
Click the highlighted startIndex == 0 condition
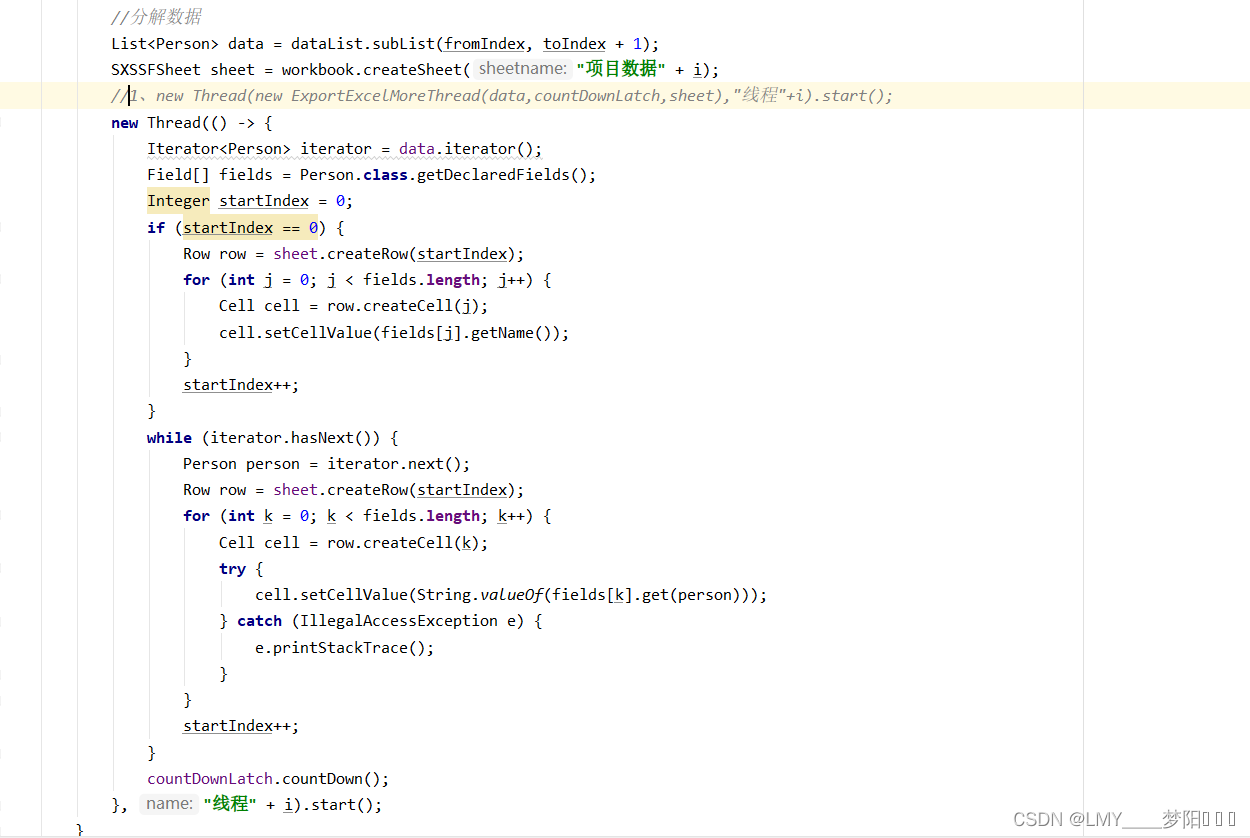(x=250, y=227)
